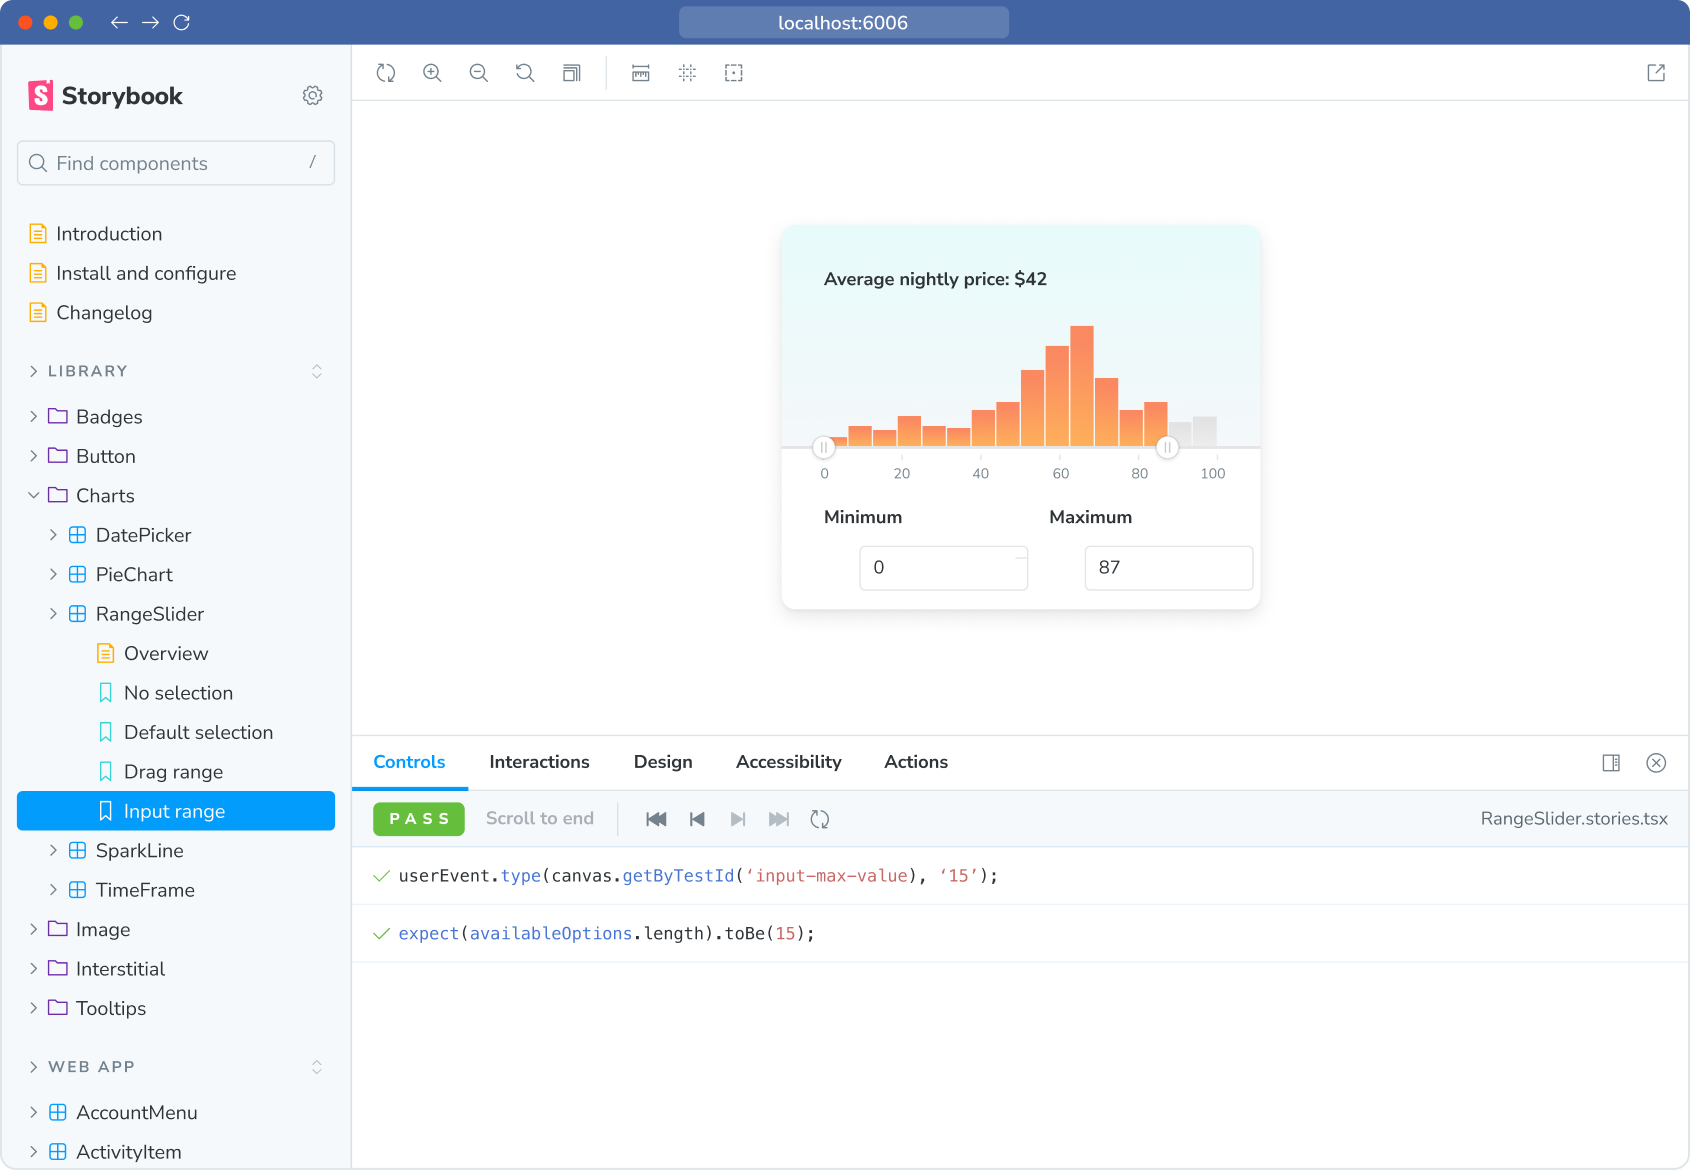Open the Drag range story

(173, 772)
